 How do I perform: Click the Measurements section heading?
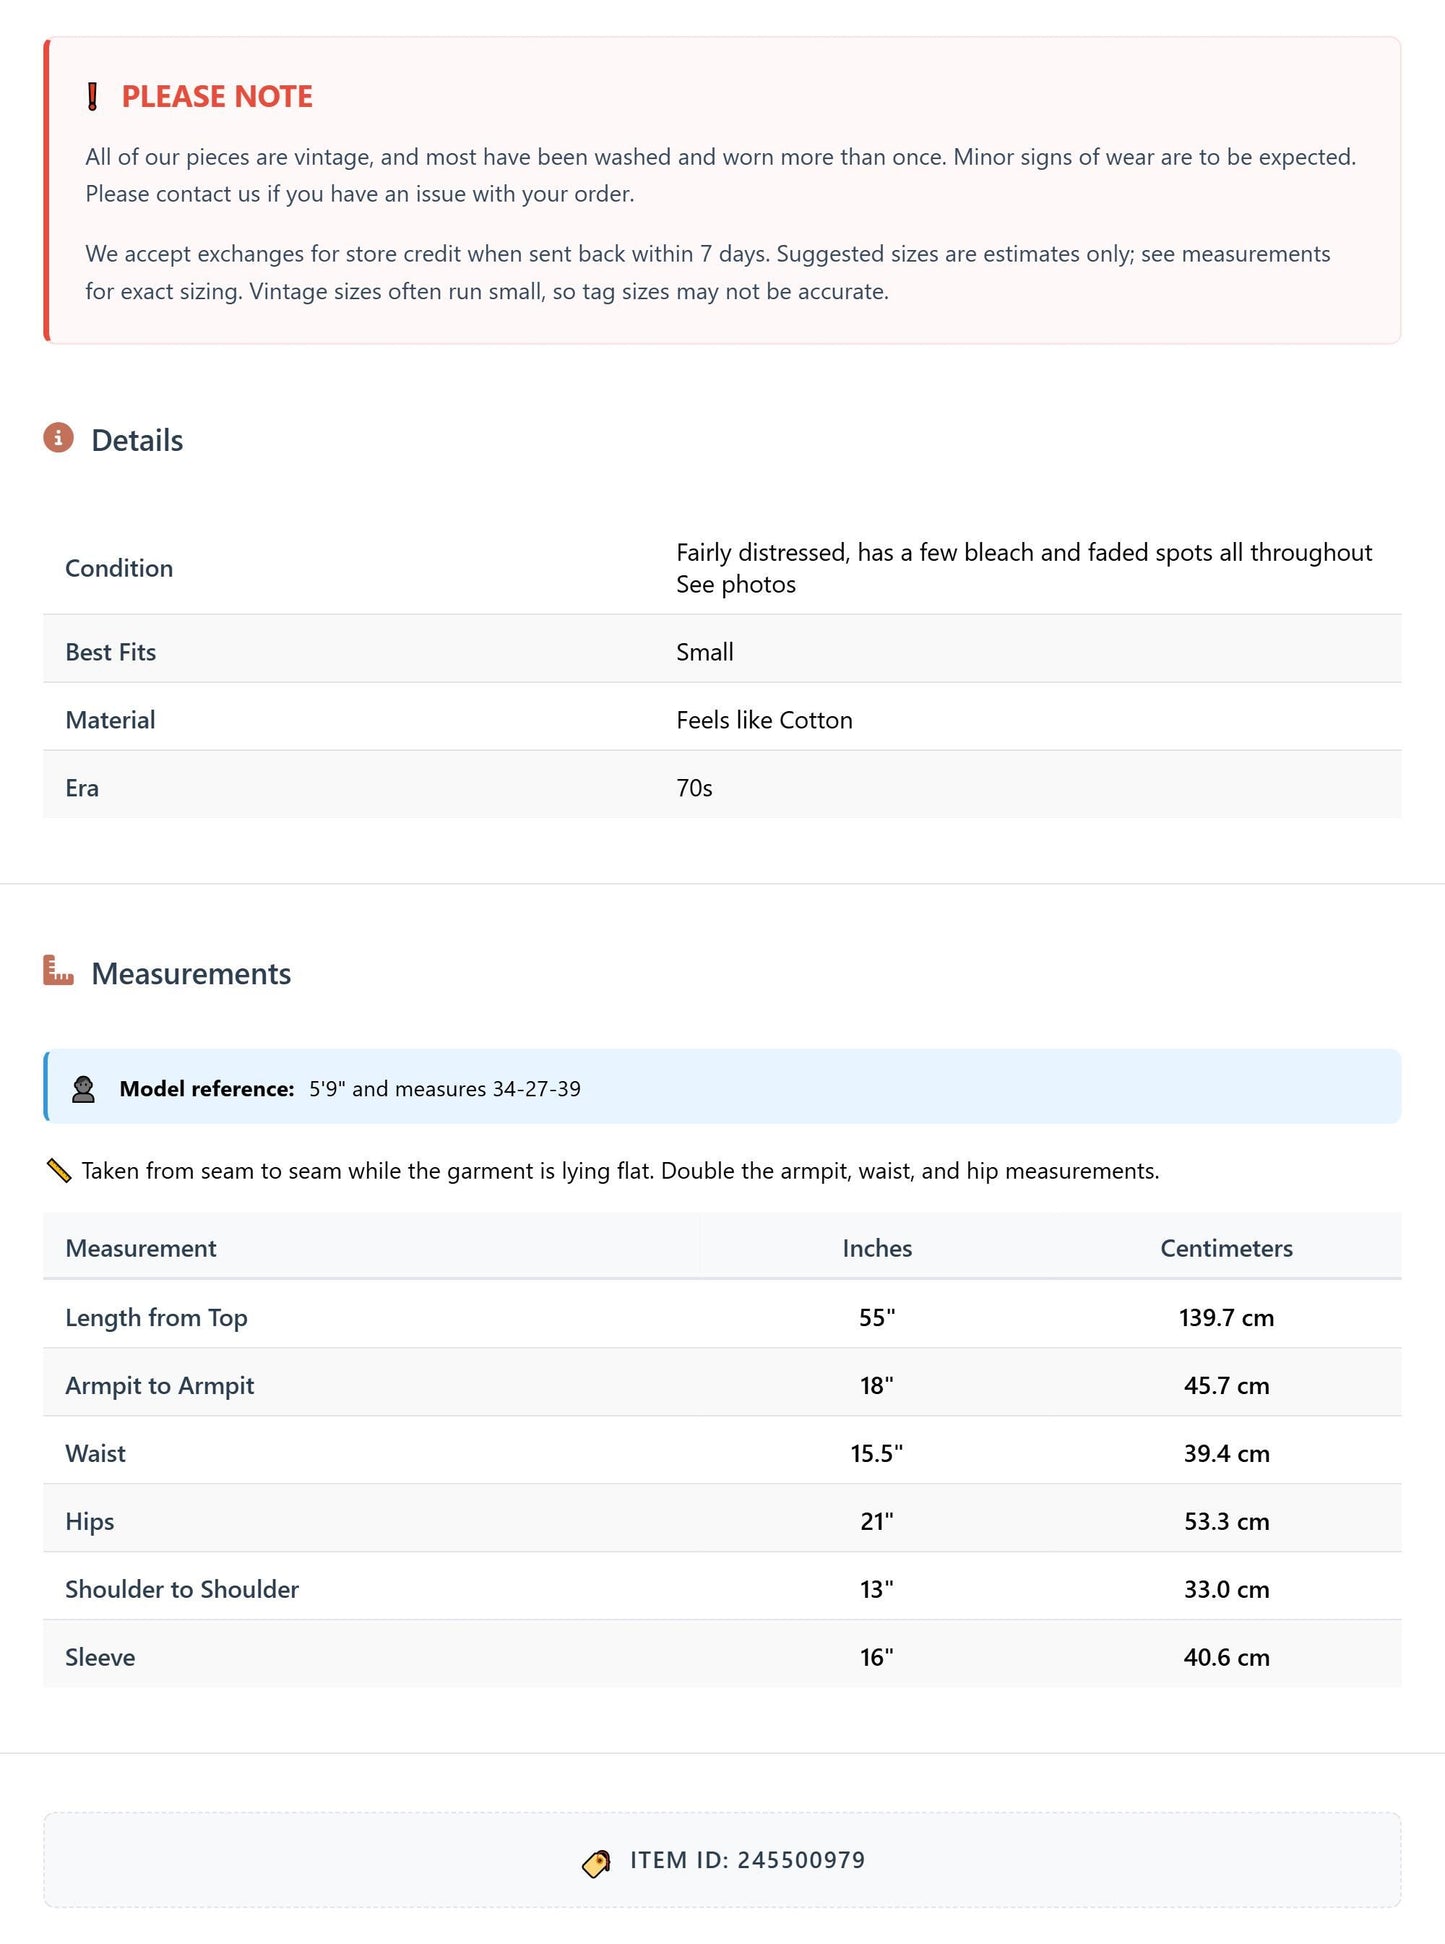tap(191, 974)
